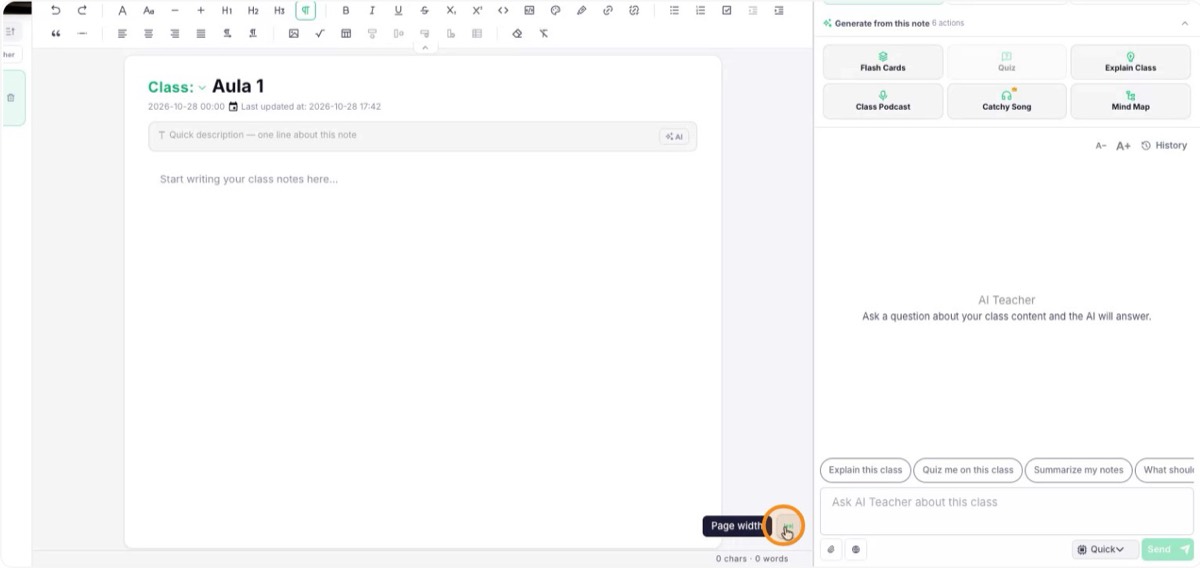Screen dimensions: 1200x568
Task: Open the Explain Class action
Action: (1130, 62)
